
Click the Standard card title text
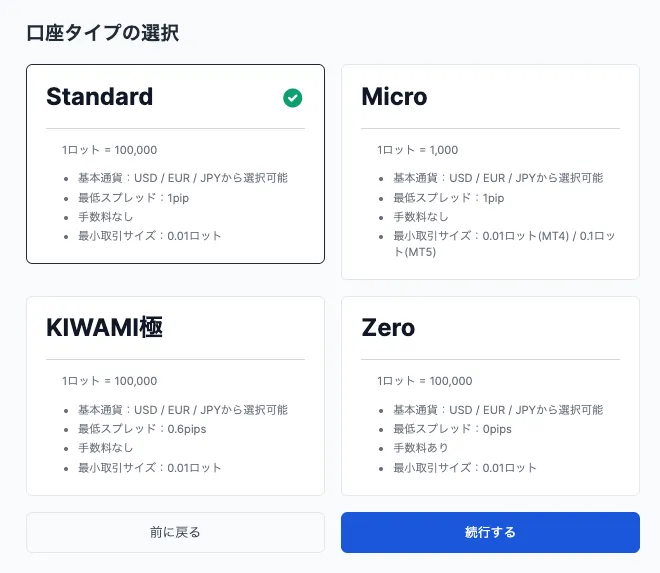(x=100, y=97)
